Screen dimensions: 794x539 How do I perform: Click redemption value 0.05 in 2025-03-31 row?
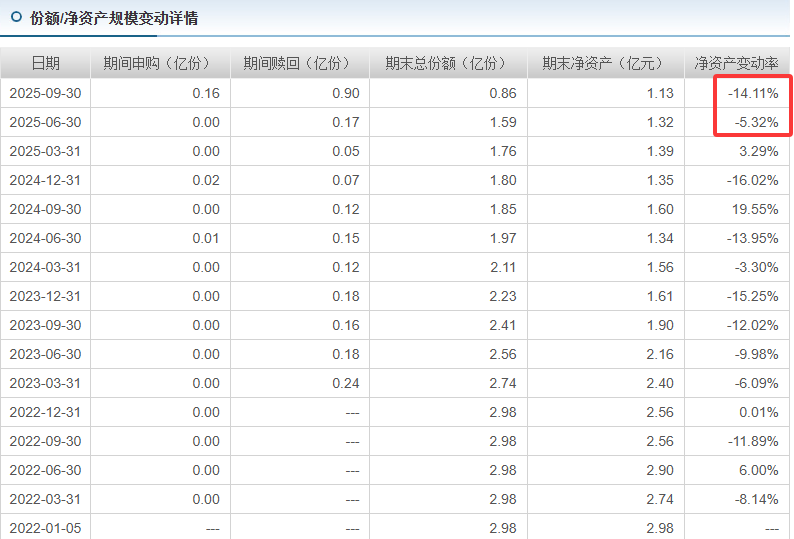coord(346,151)
